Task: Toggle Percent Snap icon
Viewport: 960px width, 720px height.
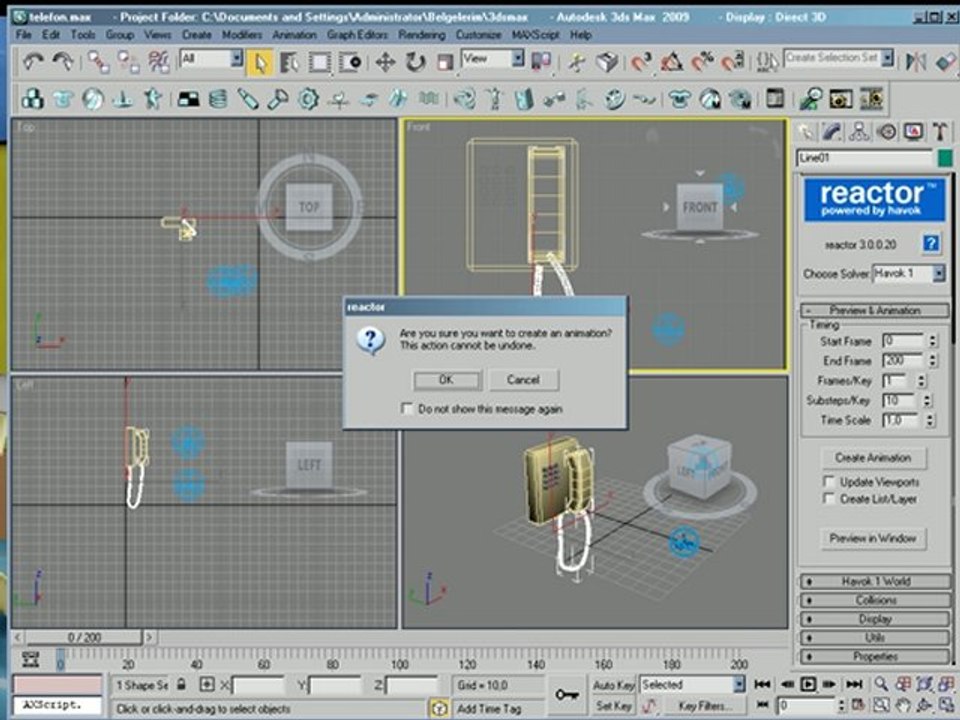Action: 702,62
